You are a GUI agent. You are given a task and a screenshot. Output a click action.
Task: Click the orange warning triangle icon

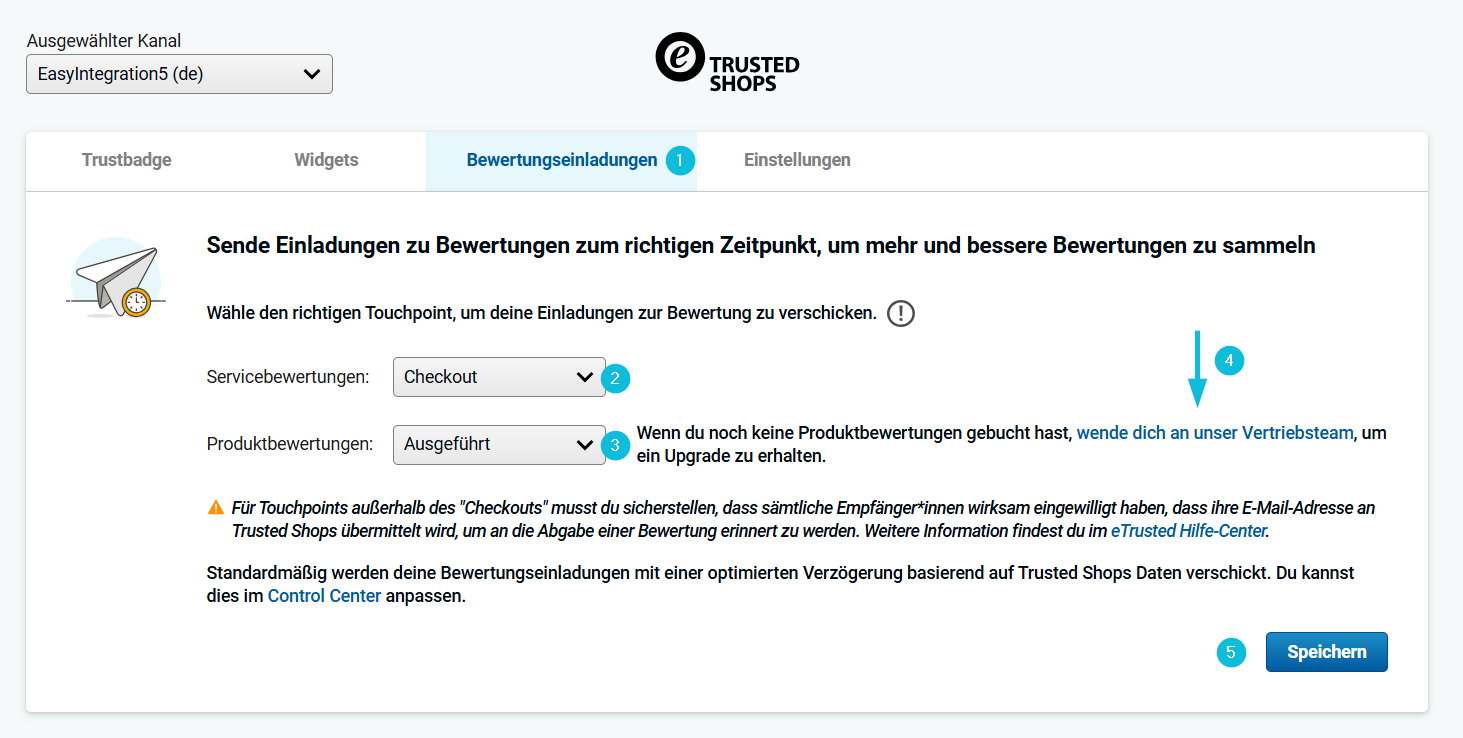click(x=215, y=507)
